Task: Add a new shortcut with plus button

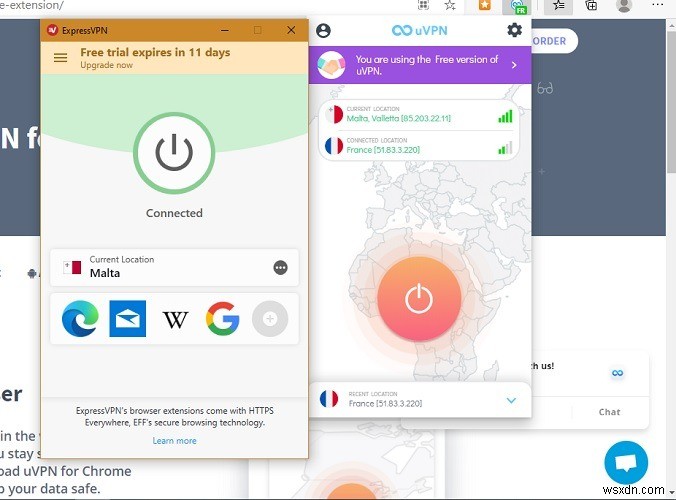Action: click(270, 319)
